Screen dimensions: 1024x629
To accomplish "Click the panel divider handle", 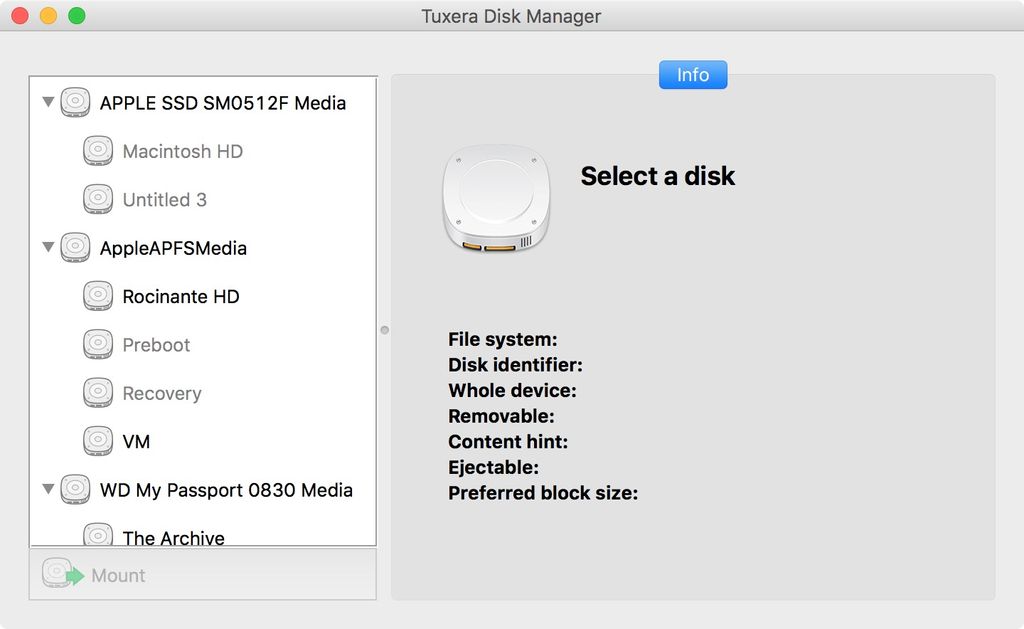I will [384, 328].
